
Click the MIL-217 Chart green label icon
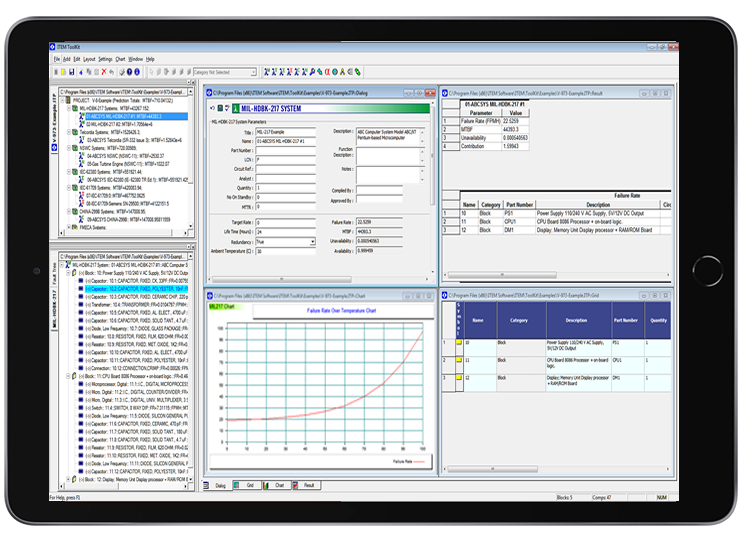pyautogui.click(x=222, y=306)
